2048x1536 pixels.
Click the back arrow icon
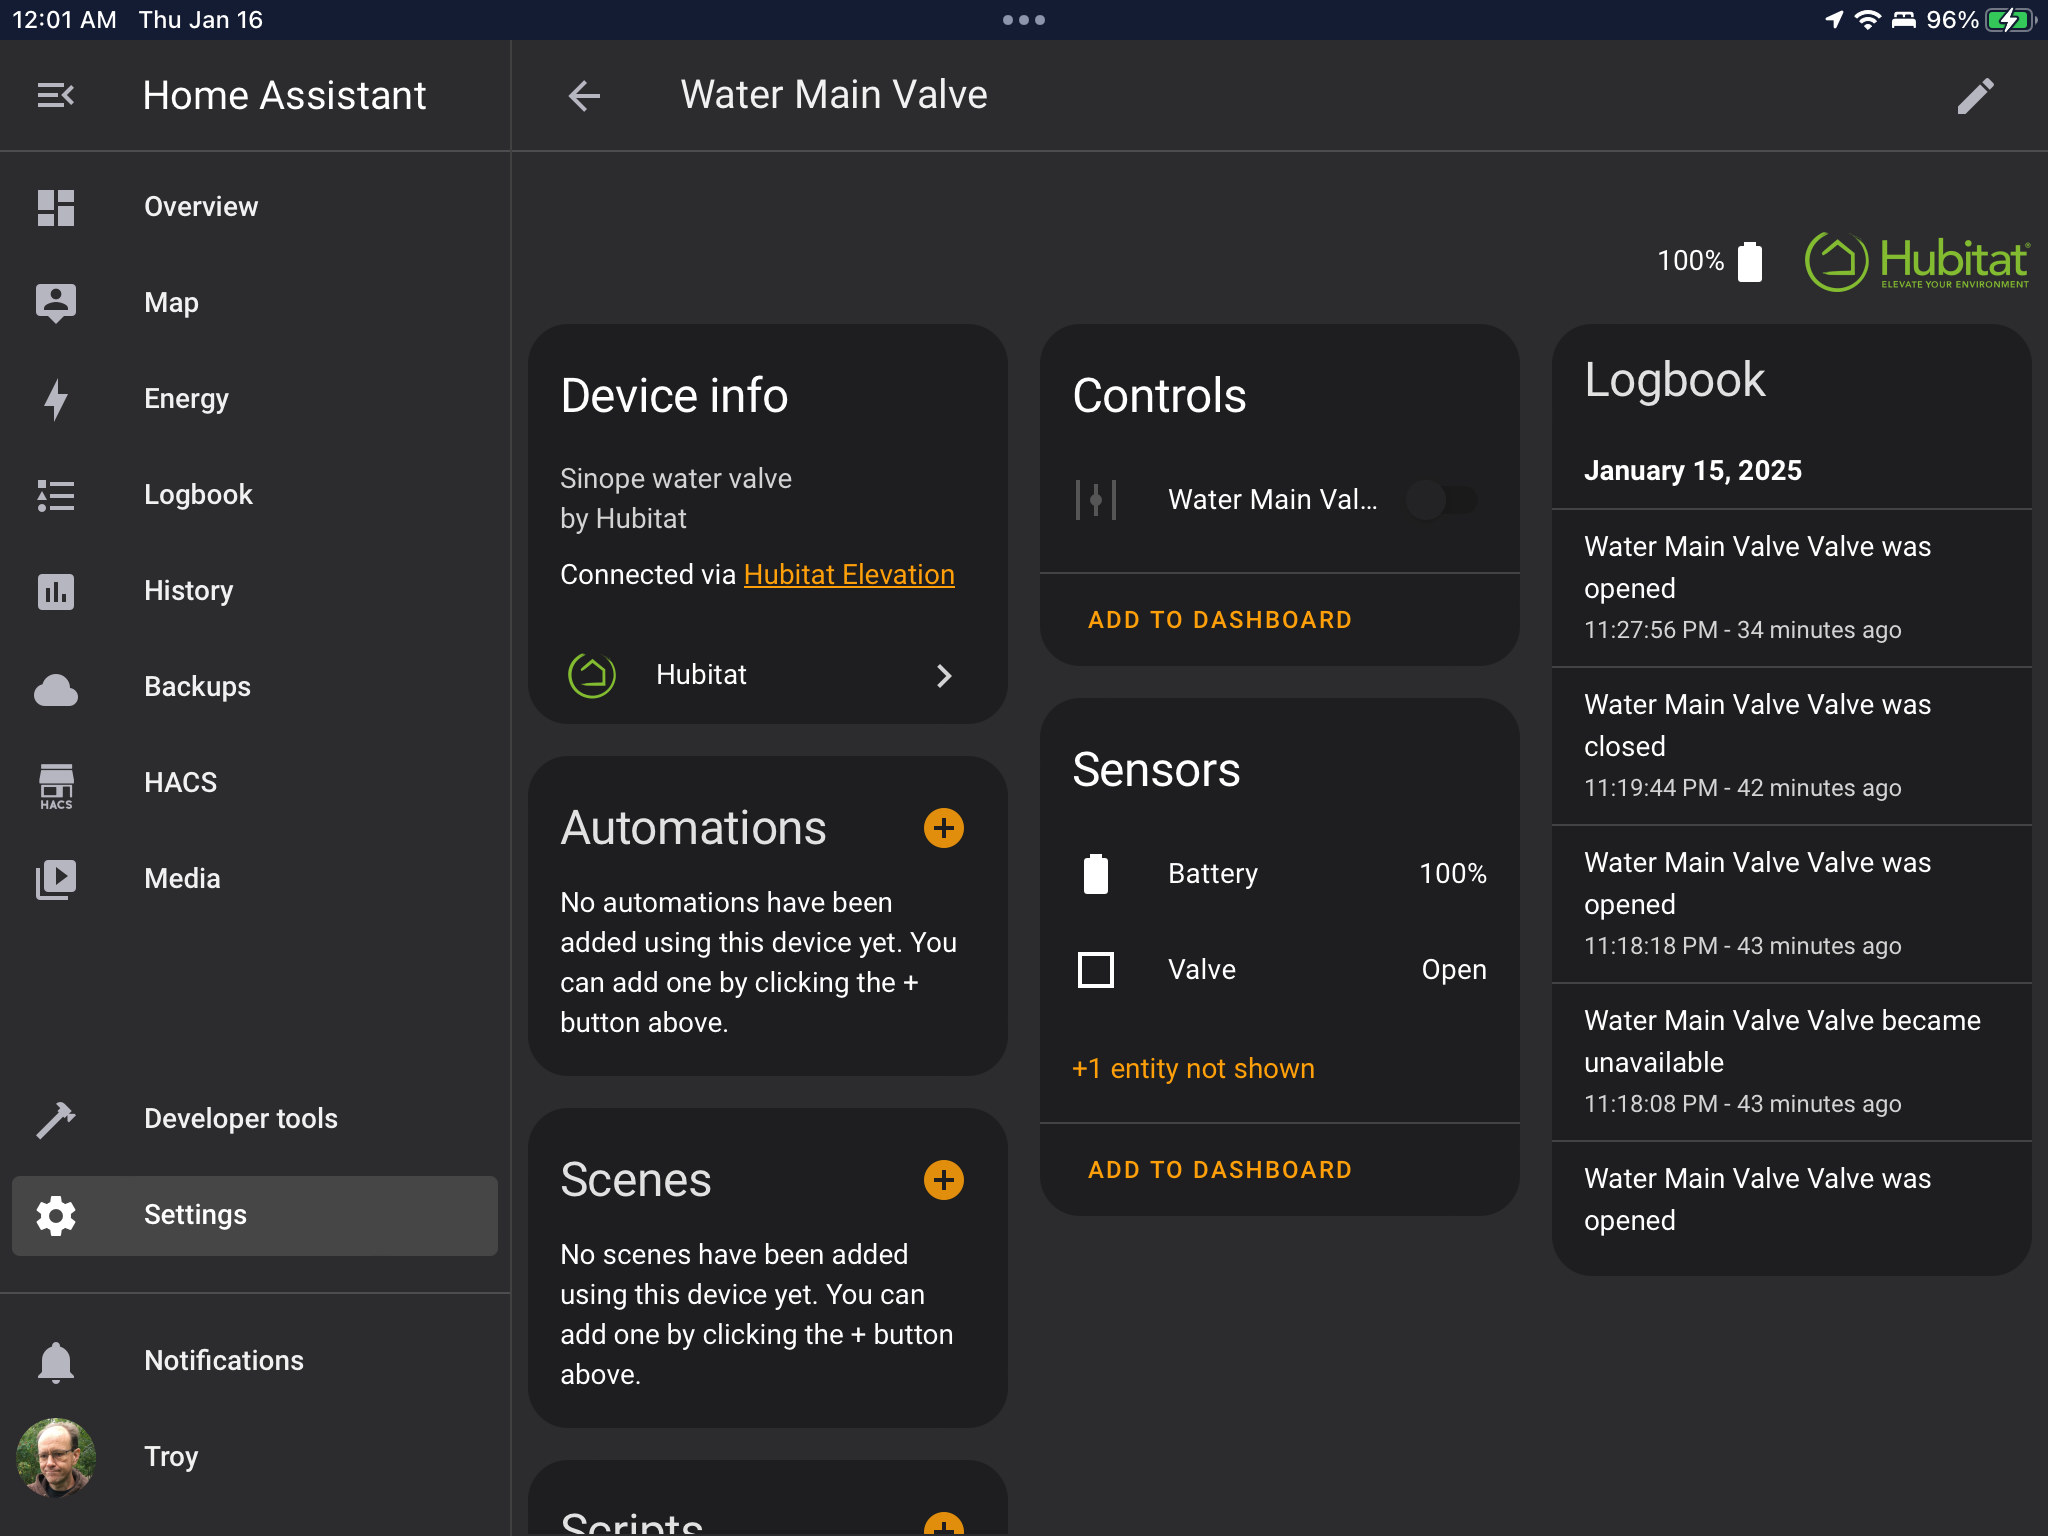[x=584, y=96]
